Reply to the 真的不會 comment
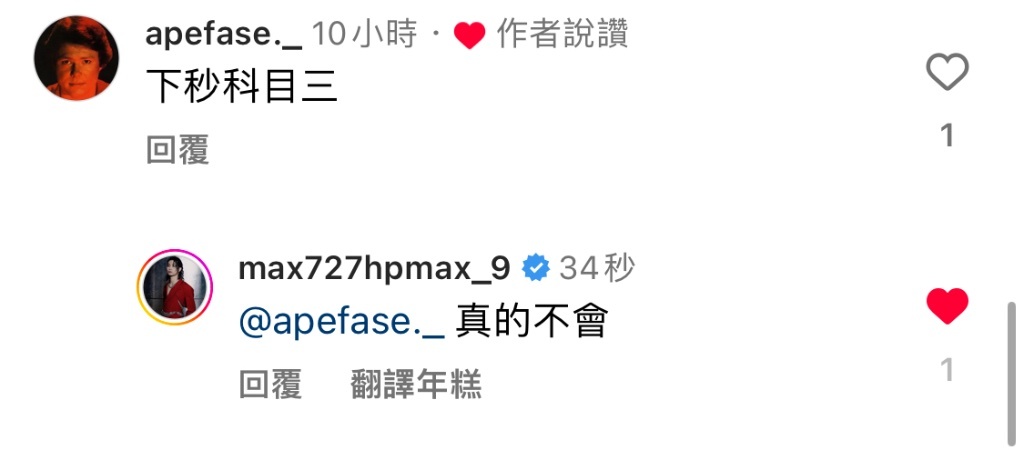 click(x=270, y=383)
